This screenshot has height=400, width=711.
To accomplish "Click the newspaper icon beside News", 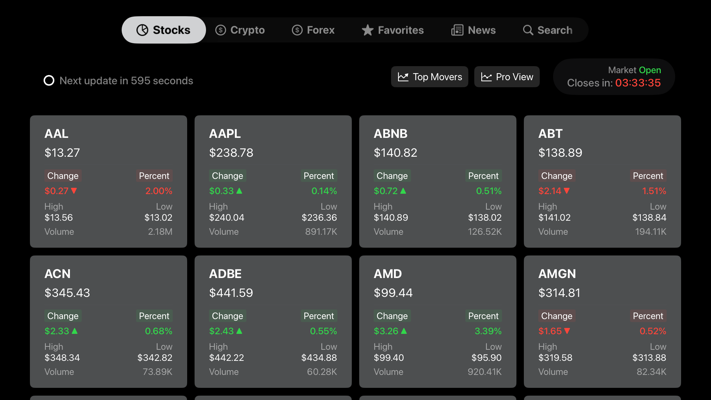I will (x=457, y=30).
